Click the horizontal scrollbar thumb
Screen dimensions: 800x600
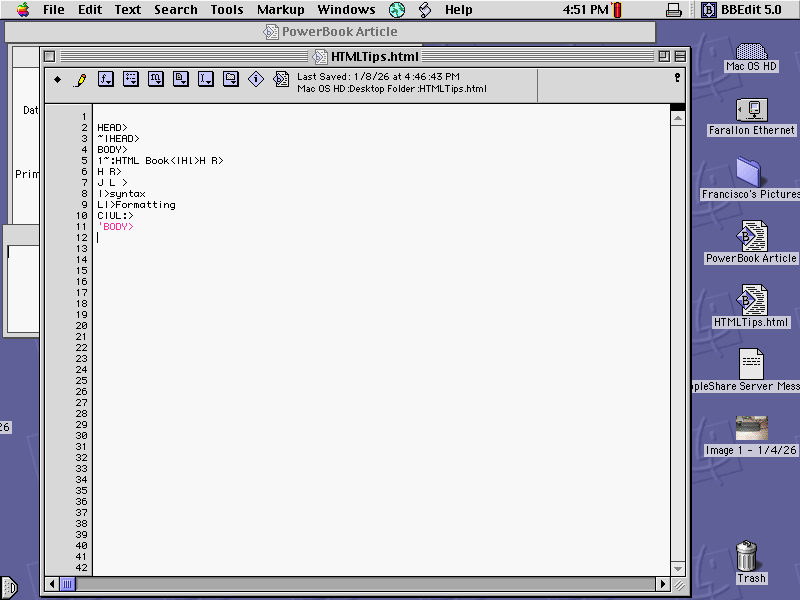(x=68, y=583)
